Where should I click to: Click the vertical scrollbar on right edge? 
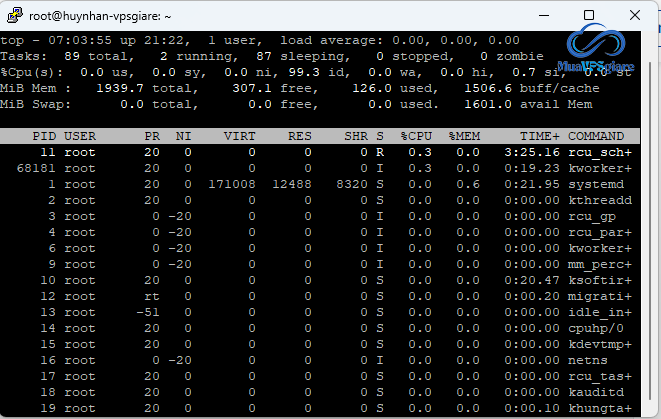[654, 220]
